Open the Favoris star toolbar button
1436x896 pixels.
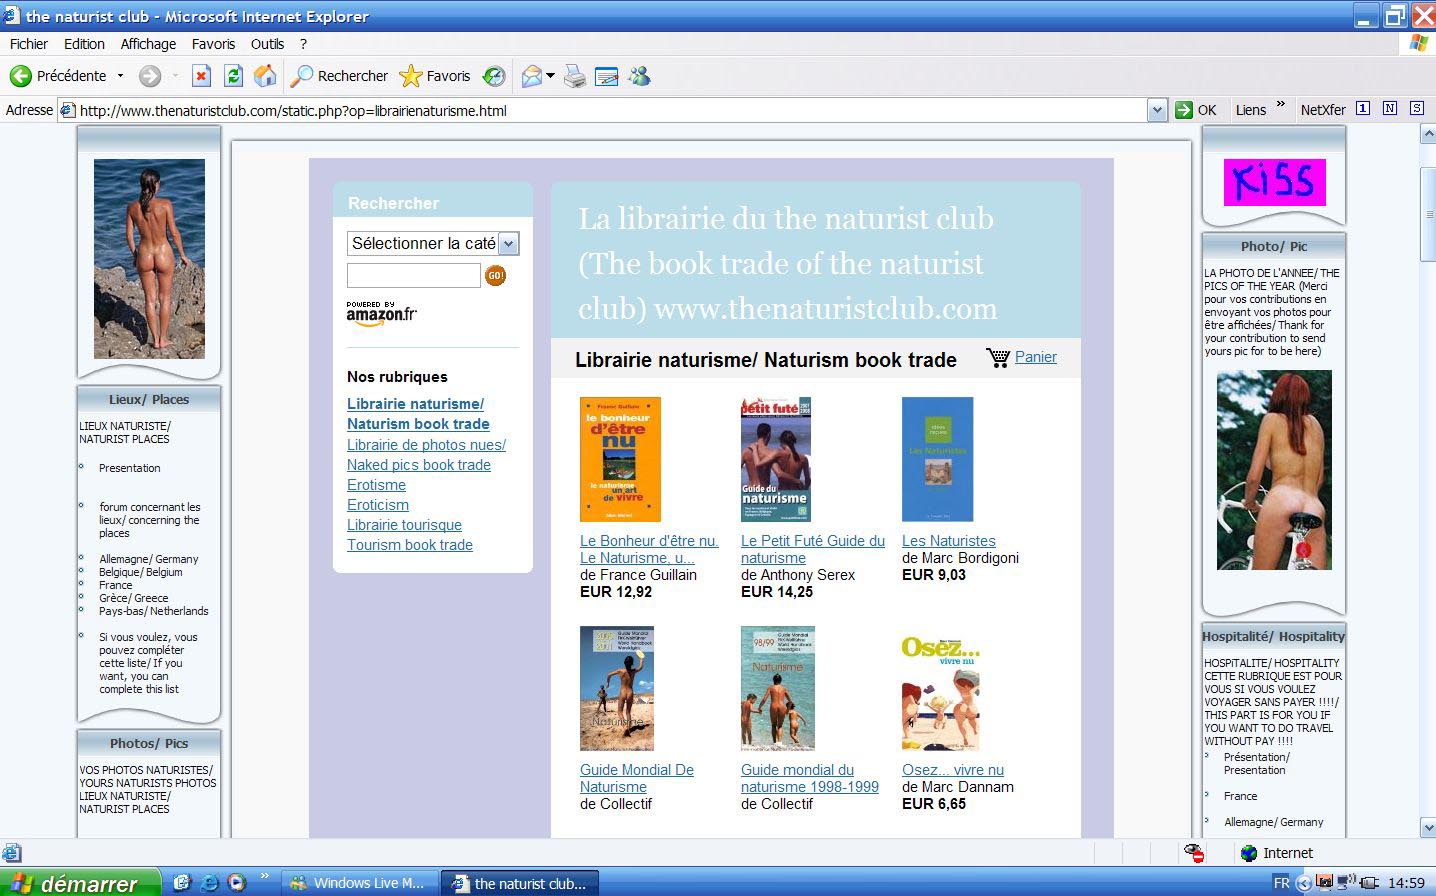[x=435, y=76]
